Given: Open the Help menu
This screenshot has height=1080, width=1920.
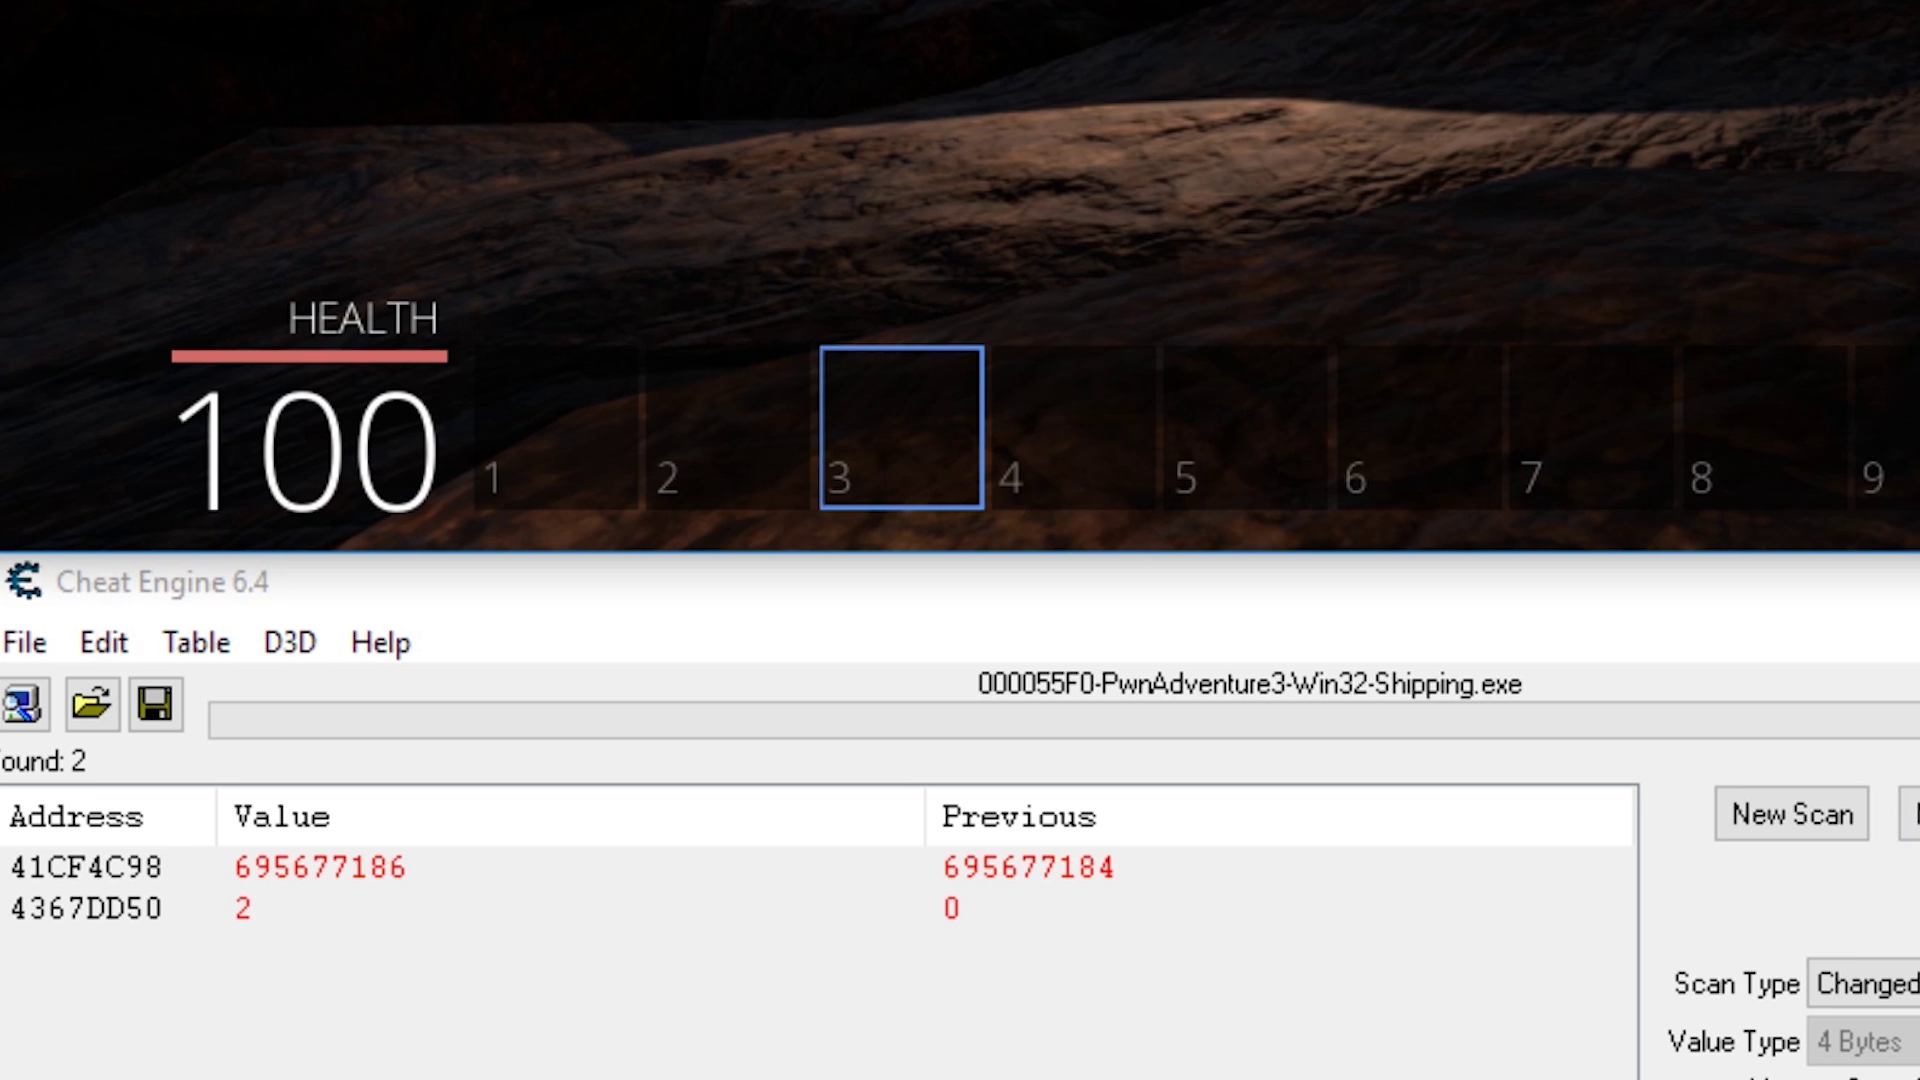Looking at the screenshot, I should click(380, 642).
